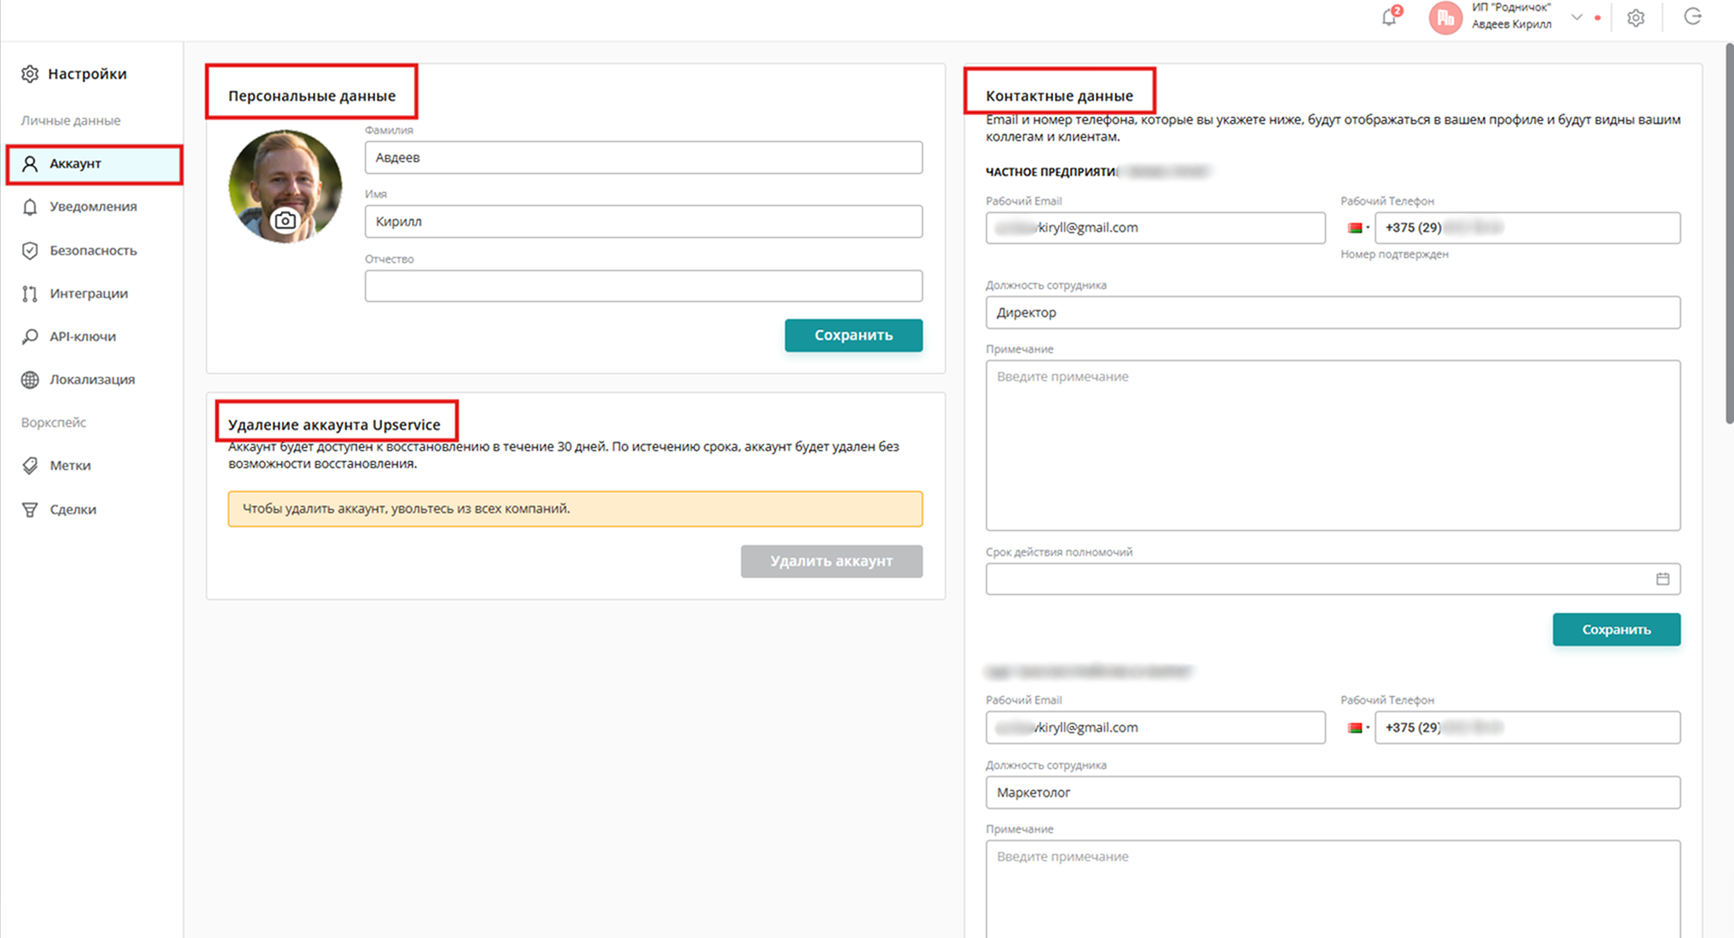The image size is (1734, 938).
Task: Click Сохранить under the contact data form
Action: (1616, 630)
